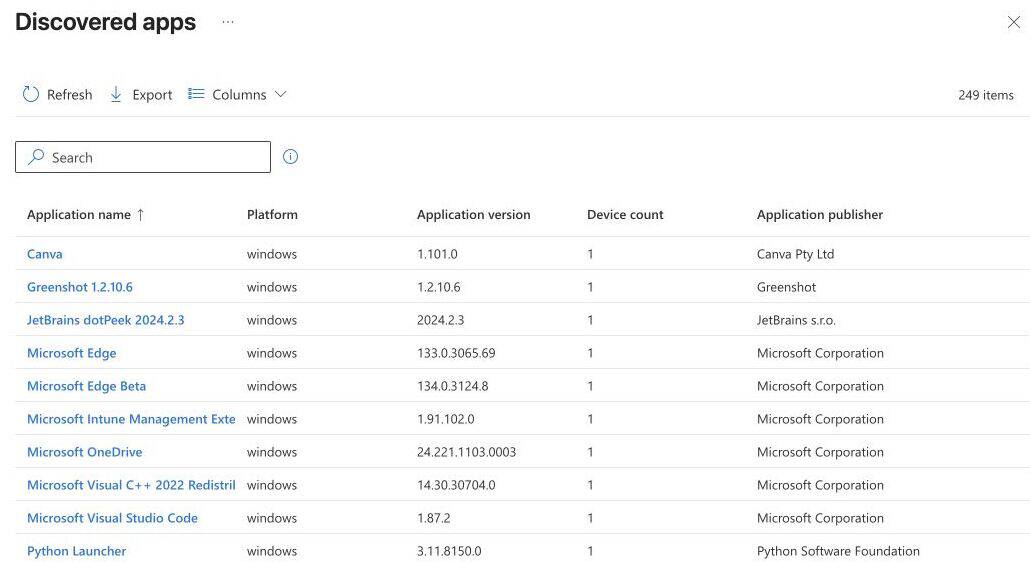This screenshot has height=562, width=1030.
Task: Click windows platform in Python Launcher row
Action: click(x=272, y=551)
